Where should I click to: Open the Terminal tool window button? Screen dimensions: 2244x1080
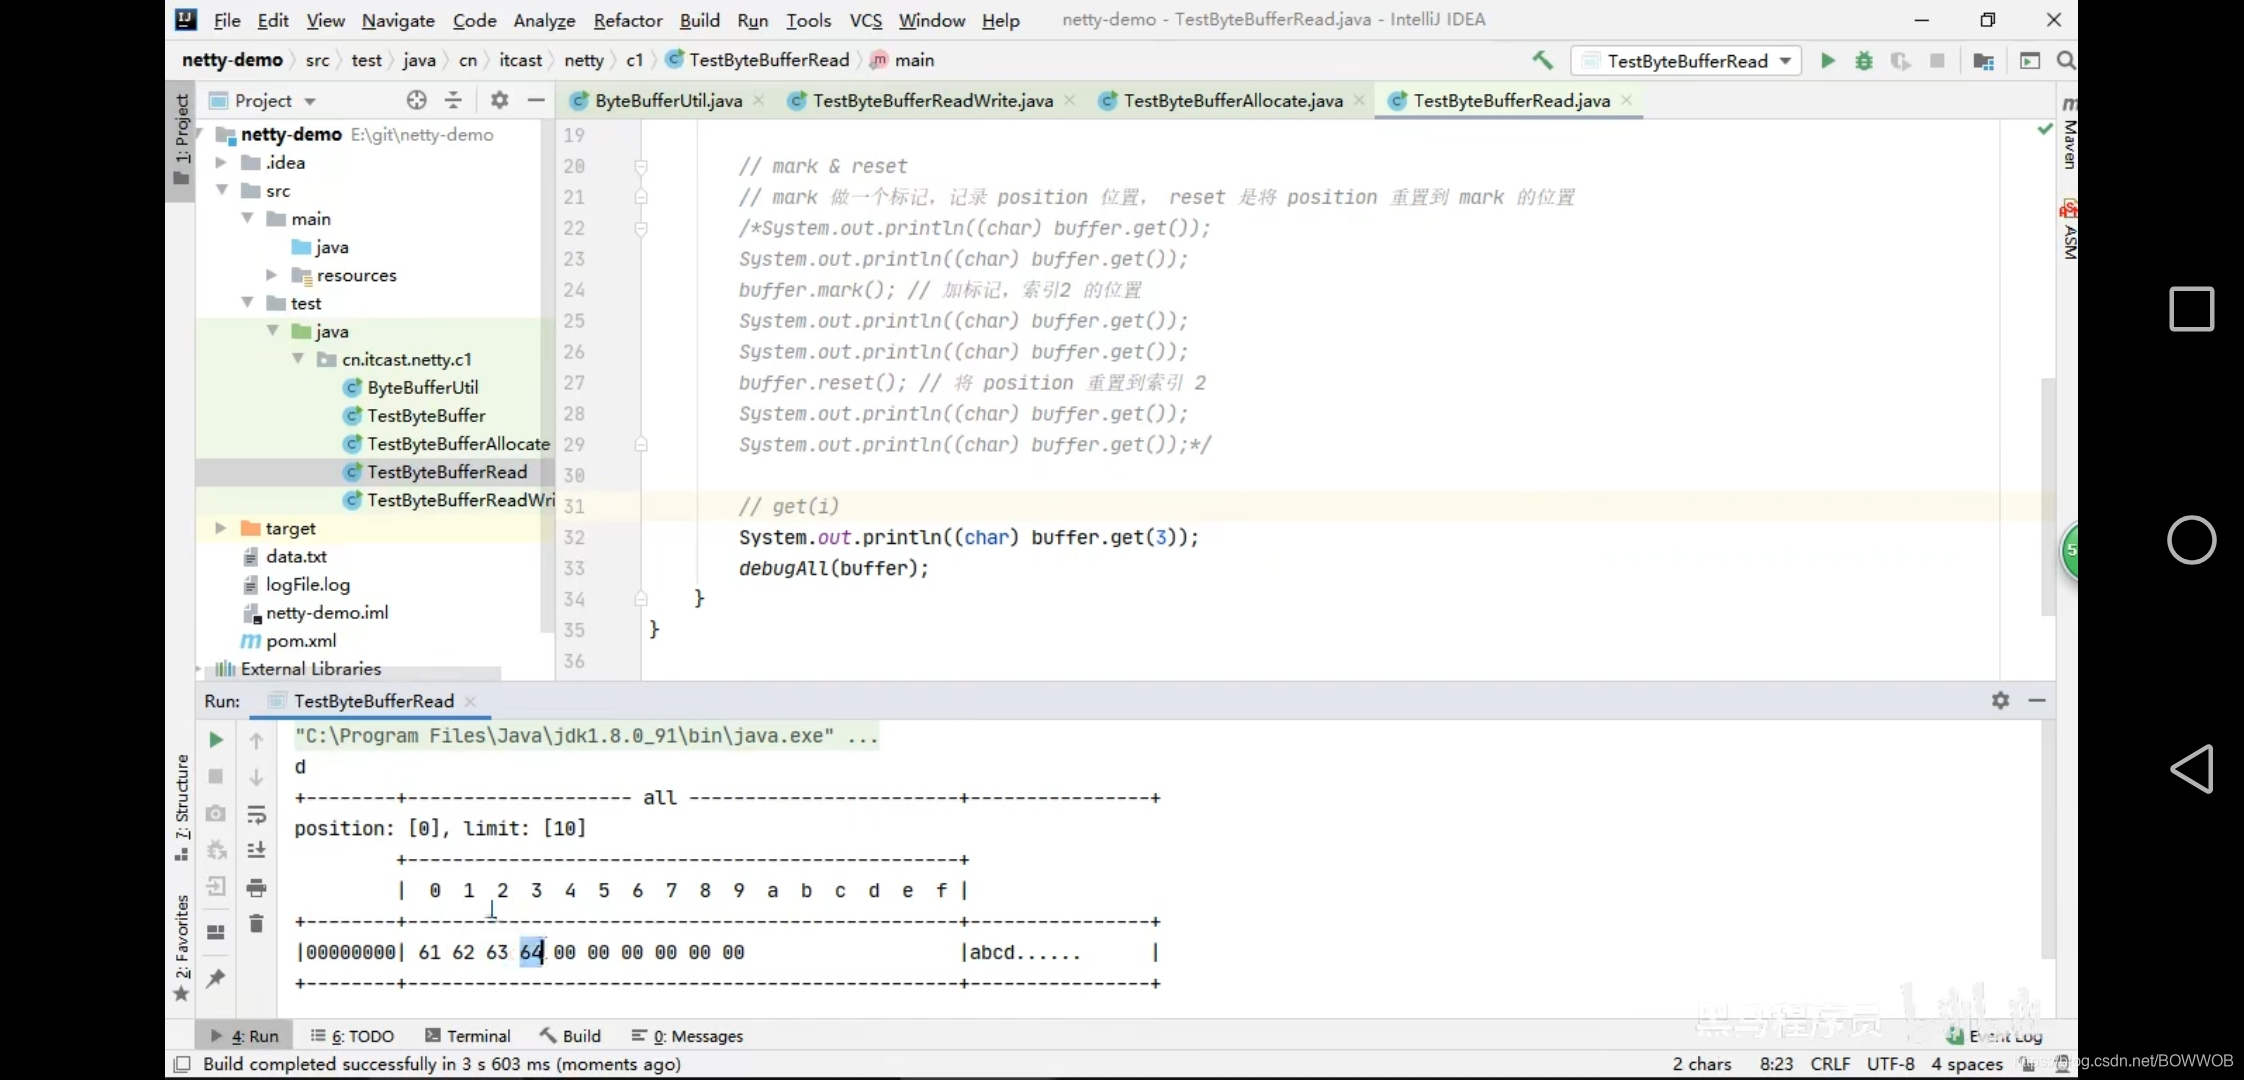click(468, 1036)
